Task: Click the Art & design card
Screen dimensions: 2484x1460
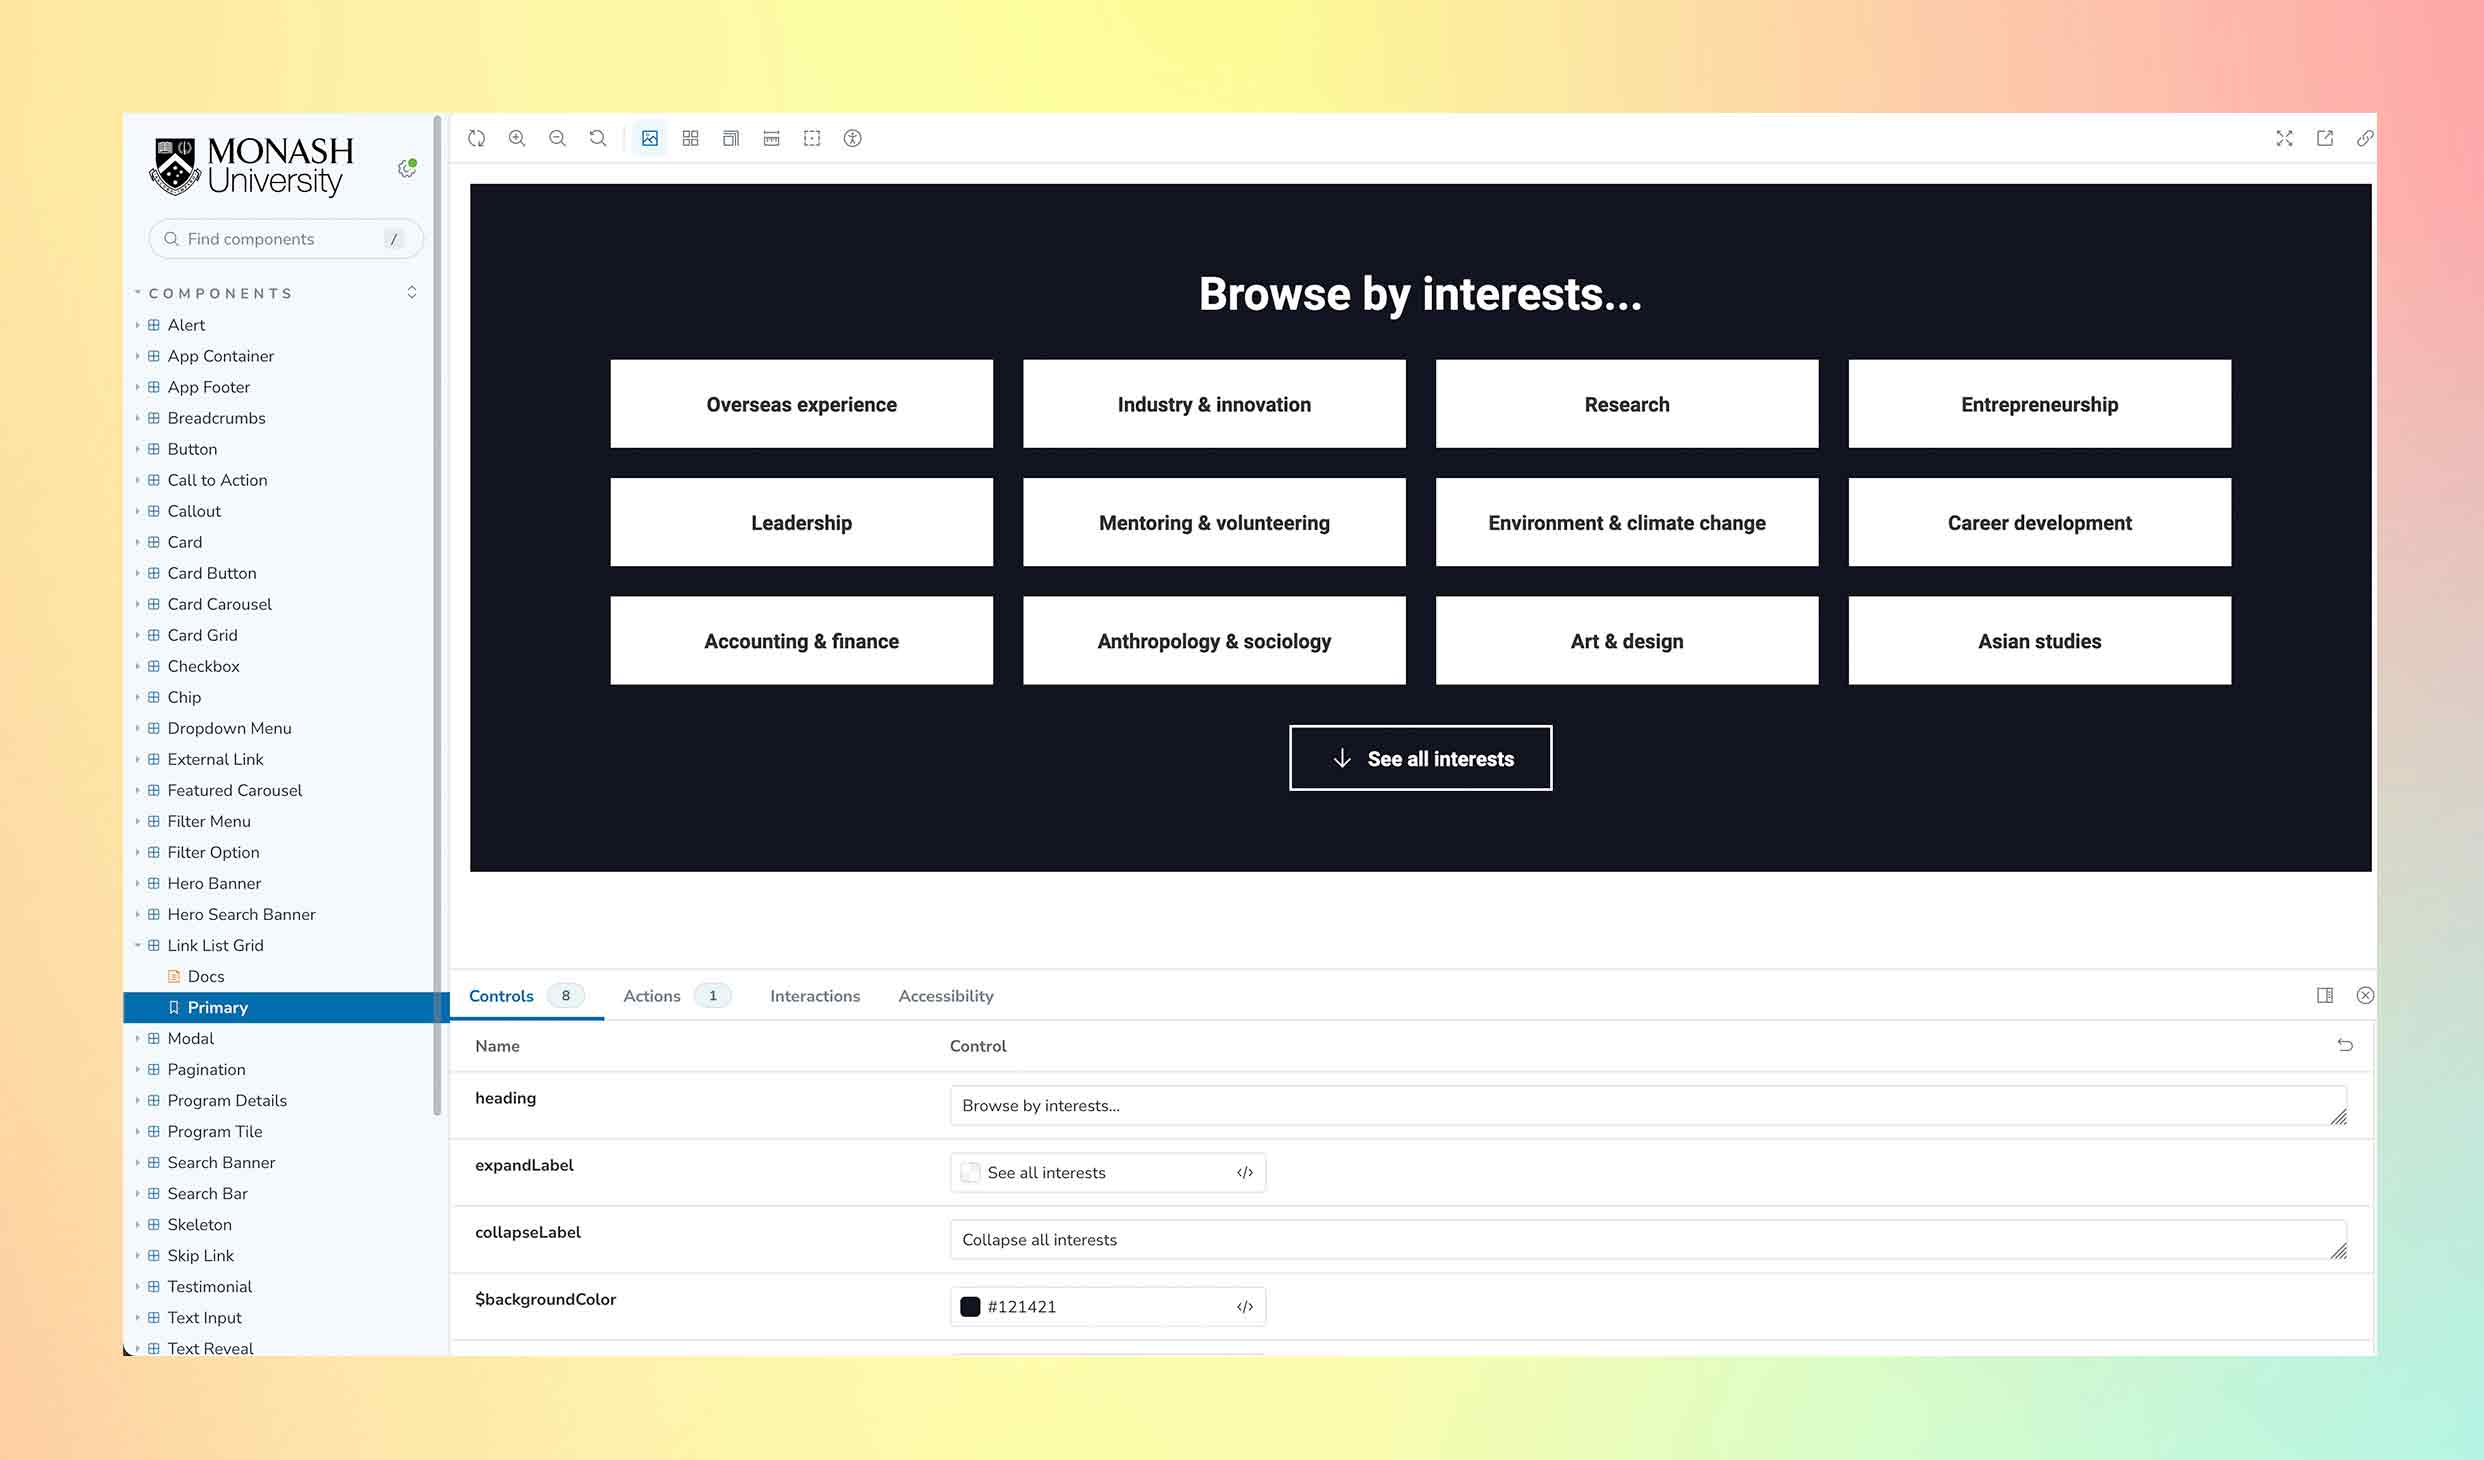Action: click(x=1627, y=640)
